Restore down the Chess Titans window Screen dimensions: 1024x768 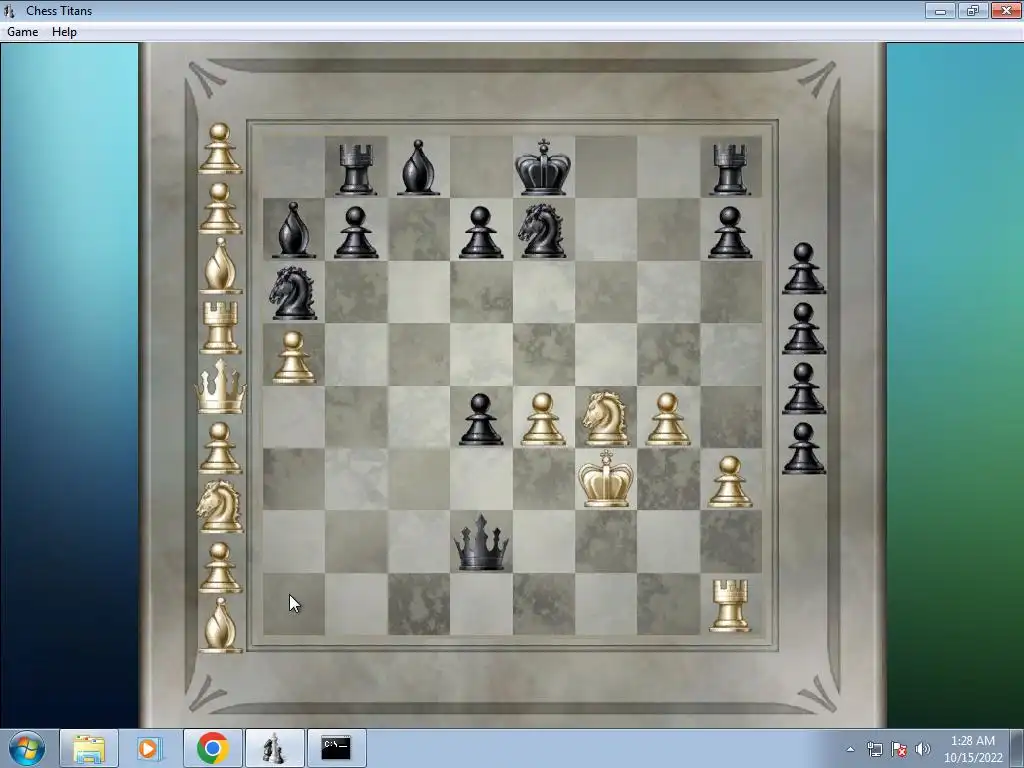972,10
